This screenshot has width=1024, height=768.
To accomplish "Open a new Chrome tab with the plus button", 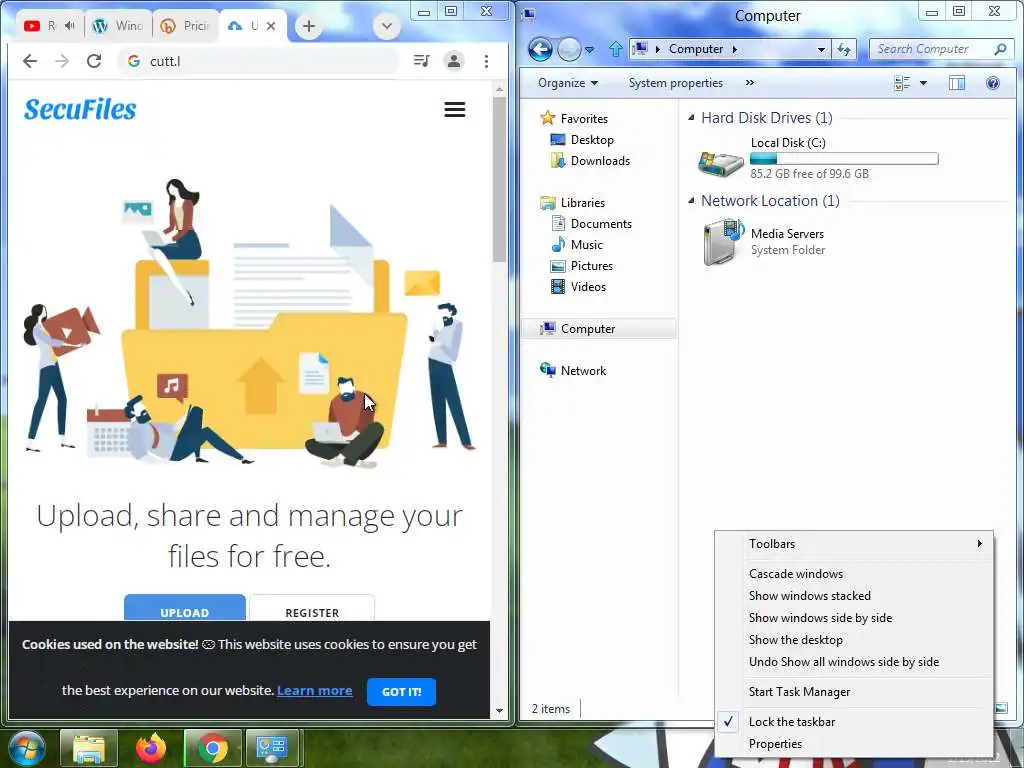I will coord(309,26).
